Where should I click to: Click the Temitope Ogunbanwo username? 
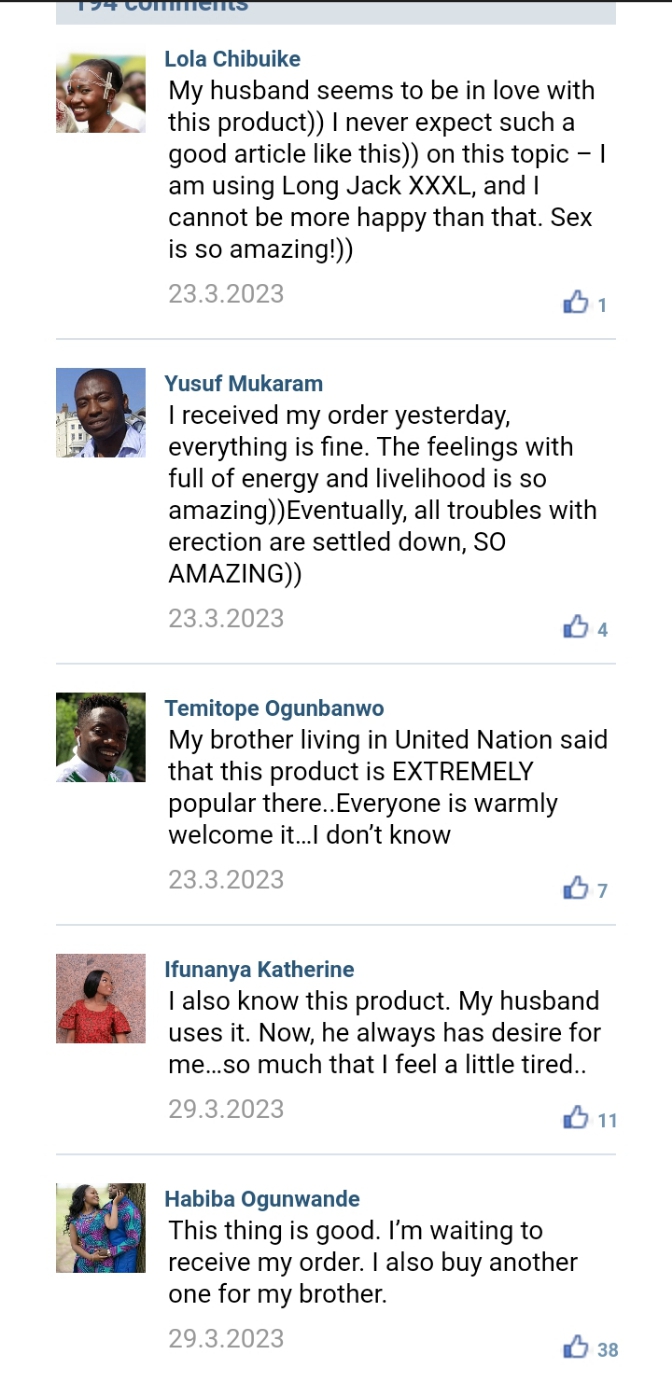click(x=274, y=709)
